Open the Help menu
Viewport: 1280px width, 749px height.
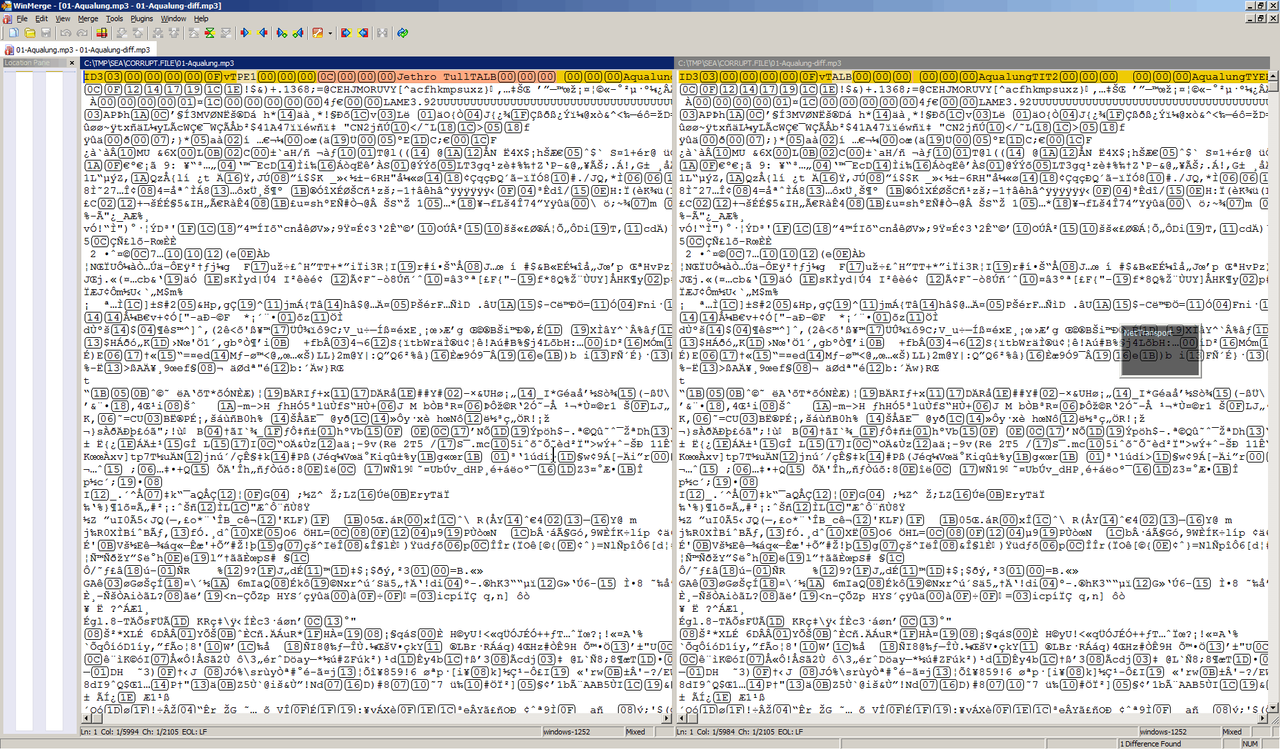click(x=201, y=19)
